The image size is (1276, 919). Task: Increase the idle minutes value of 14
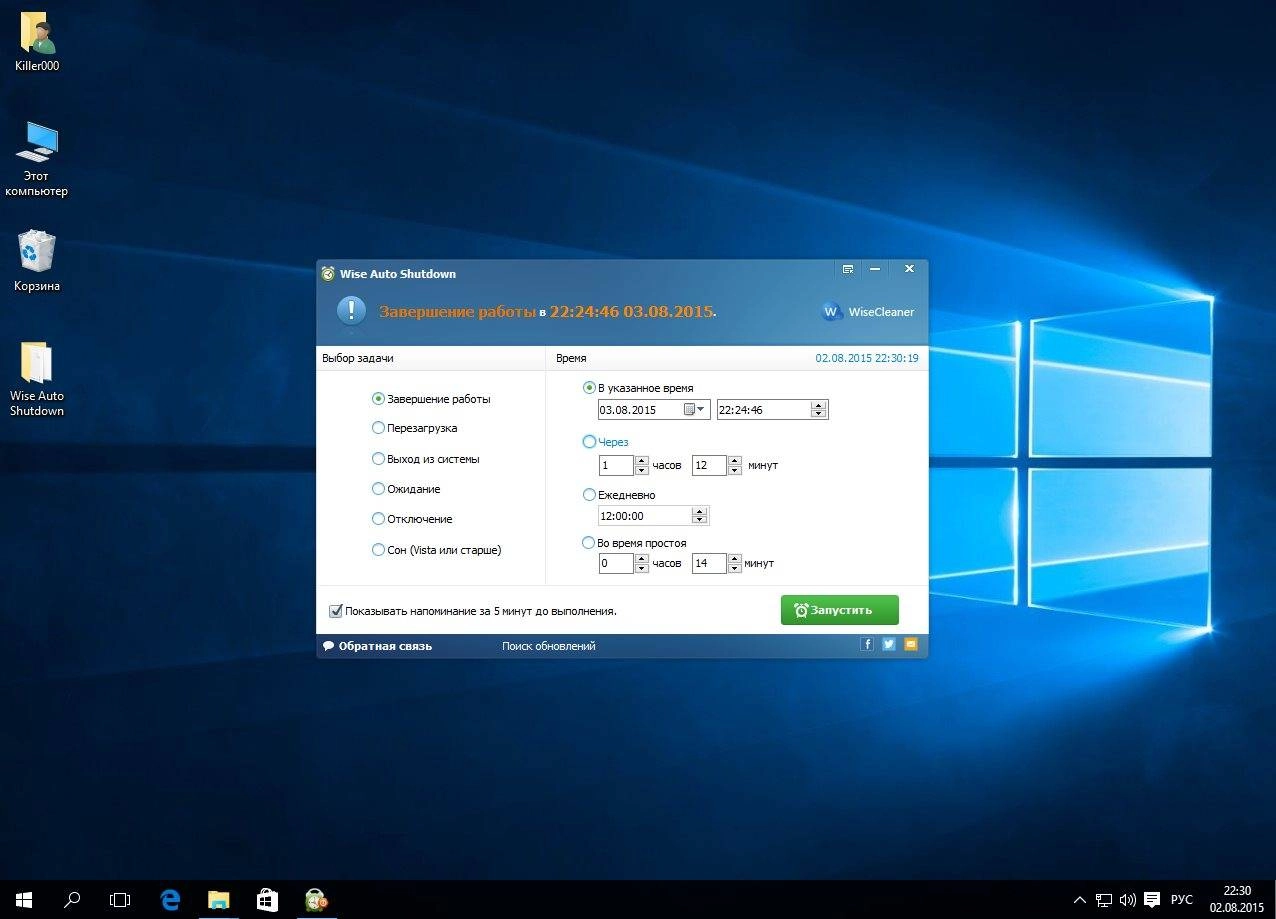point(735,559)
